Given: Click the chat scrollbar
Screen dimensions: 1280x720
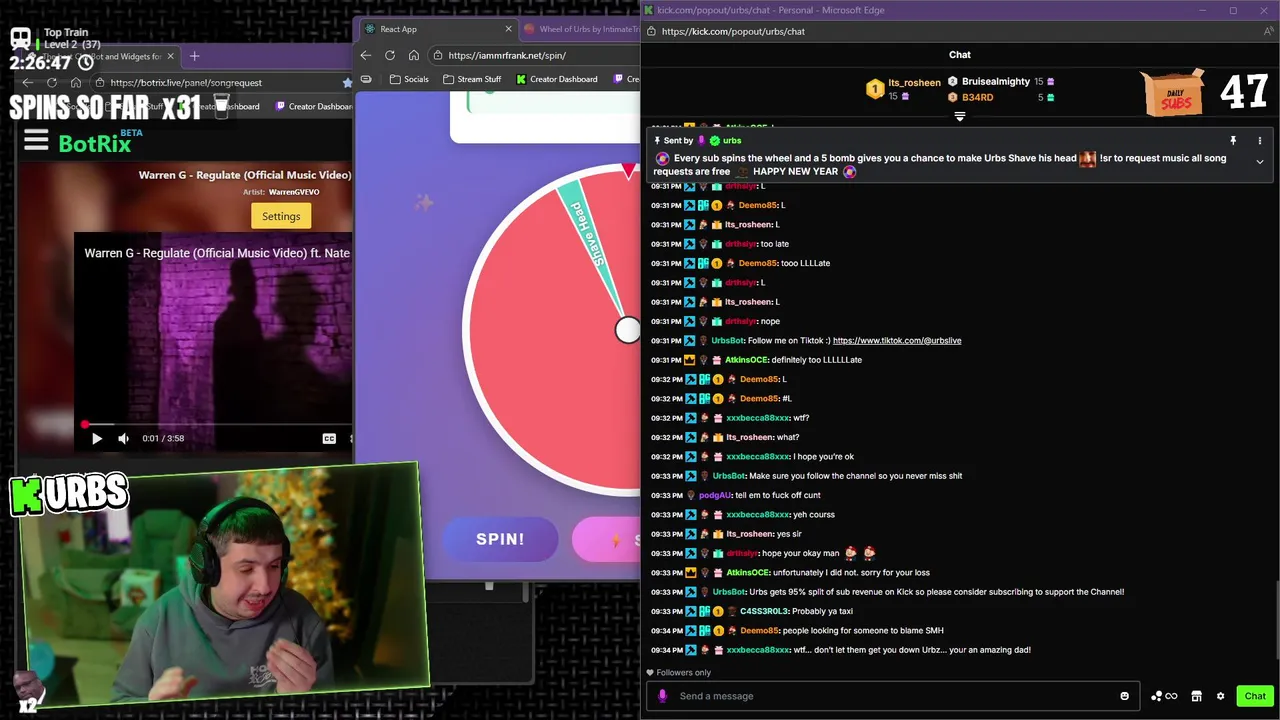Looking at the screenshot, I should (1275, 620).
